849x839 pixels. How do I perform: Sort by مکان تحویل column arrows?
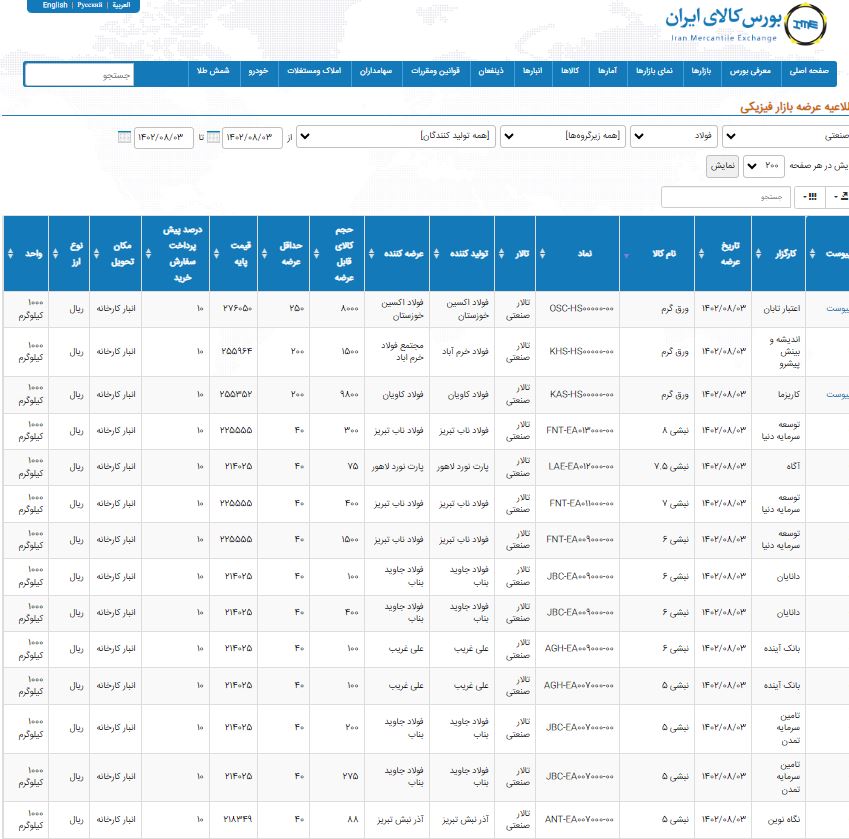[x=96, y=253]
